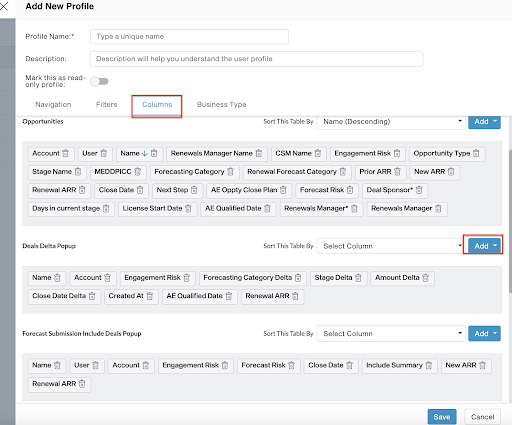Delete the Next Step column

click(x=194, y=190)
